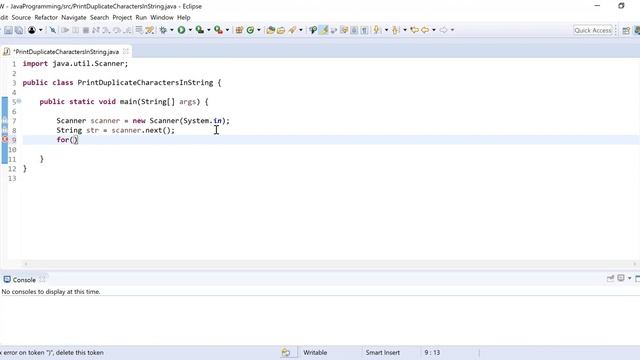Open the Help menu
This screenshot has width=640, height=360.
click(184, 18)
